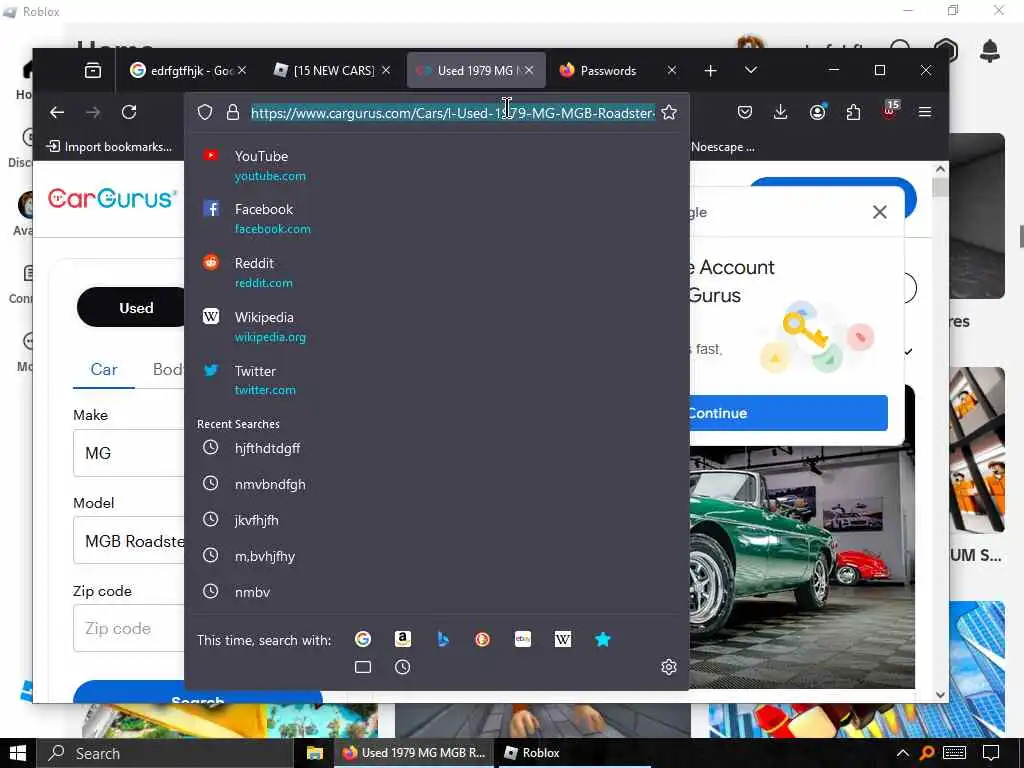Open the green MGB car photo
This screenshot has width=1024, height=768.
coord(802,567)
